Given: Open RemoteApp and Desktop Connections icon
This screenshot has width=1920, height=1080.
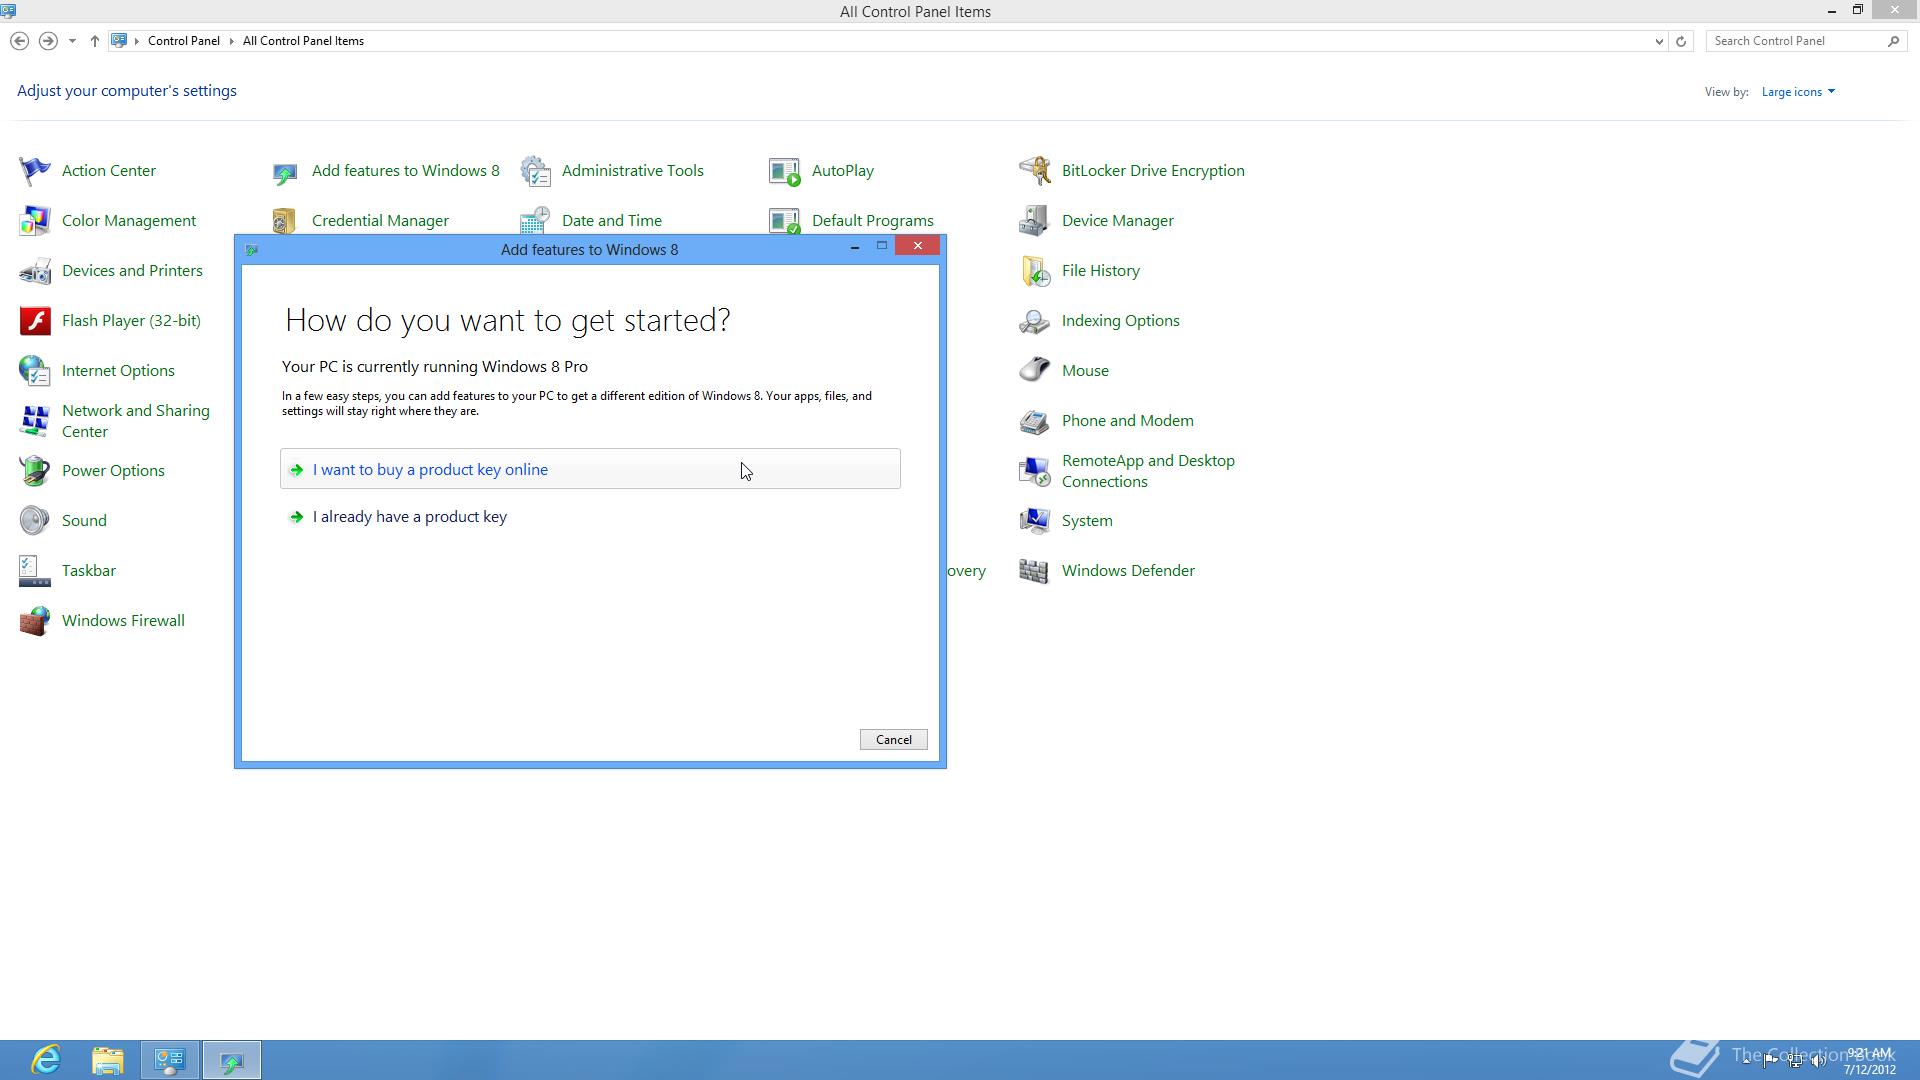Looking at the screenshot, I should (x=1035, y=471).
